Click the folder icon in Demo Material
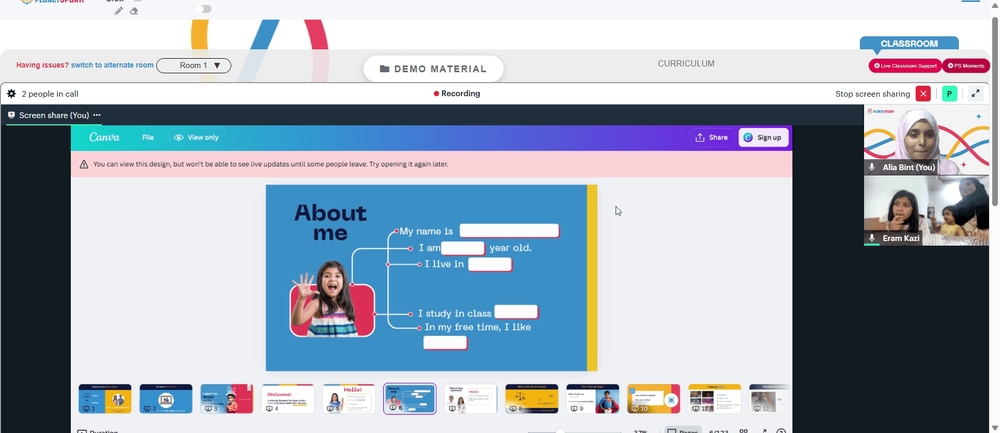The image size is (1000, 433). coord(385,69)
